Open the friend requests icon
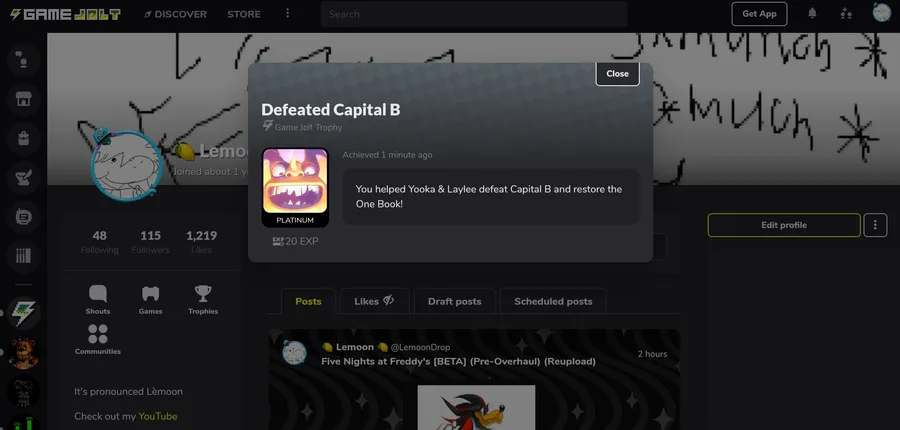The width and height of the screenshot is (900, 430). pyautogui.click(x=846, y=13)
